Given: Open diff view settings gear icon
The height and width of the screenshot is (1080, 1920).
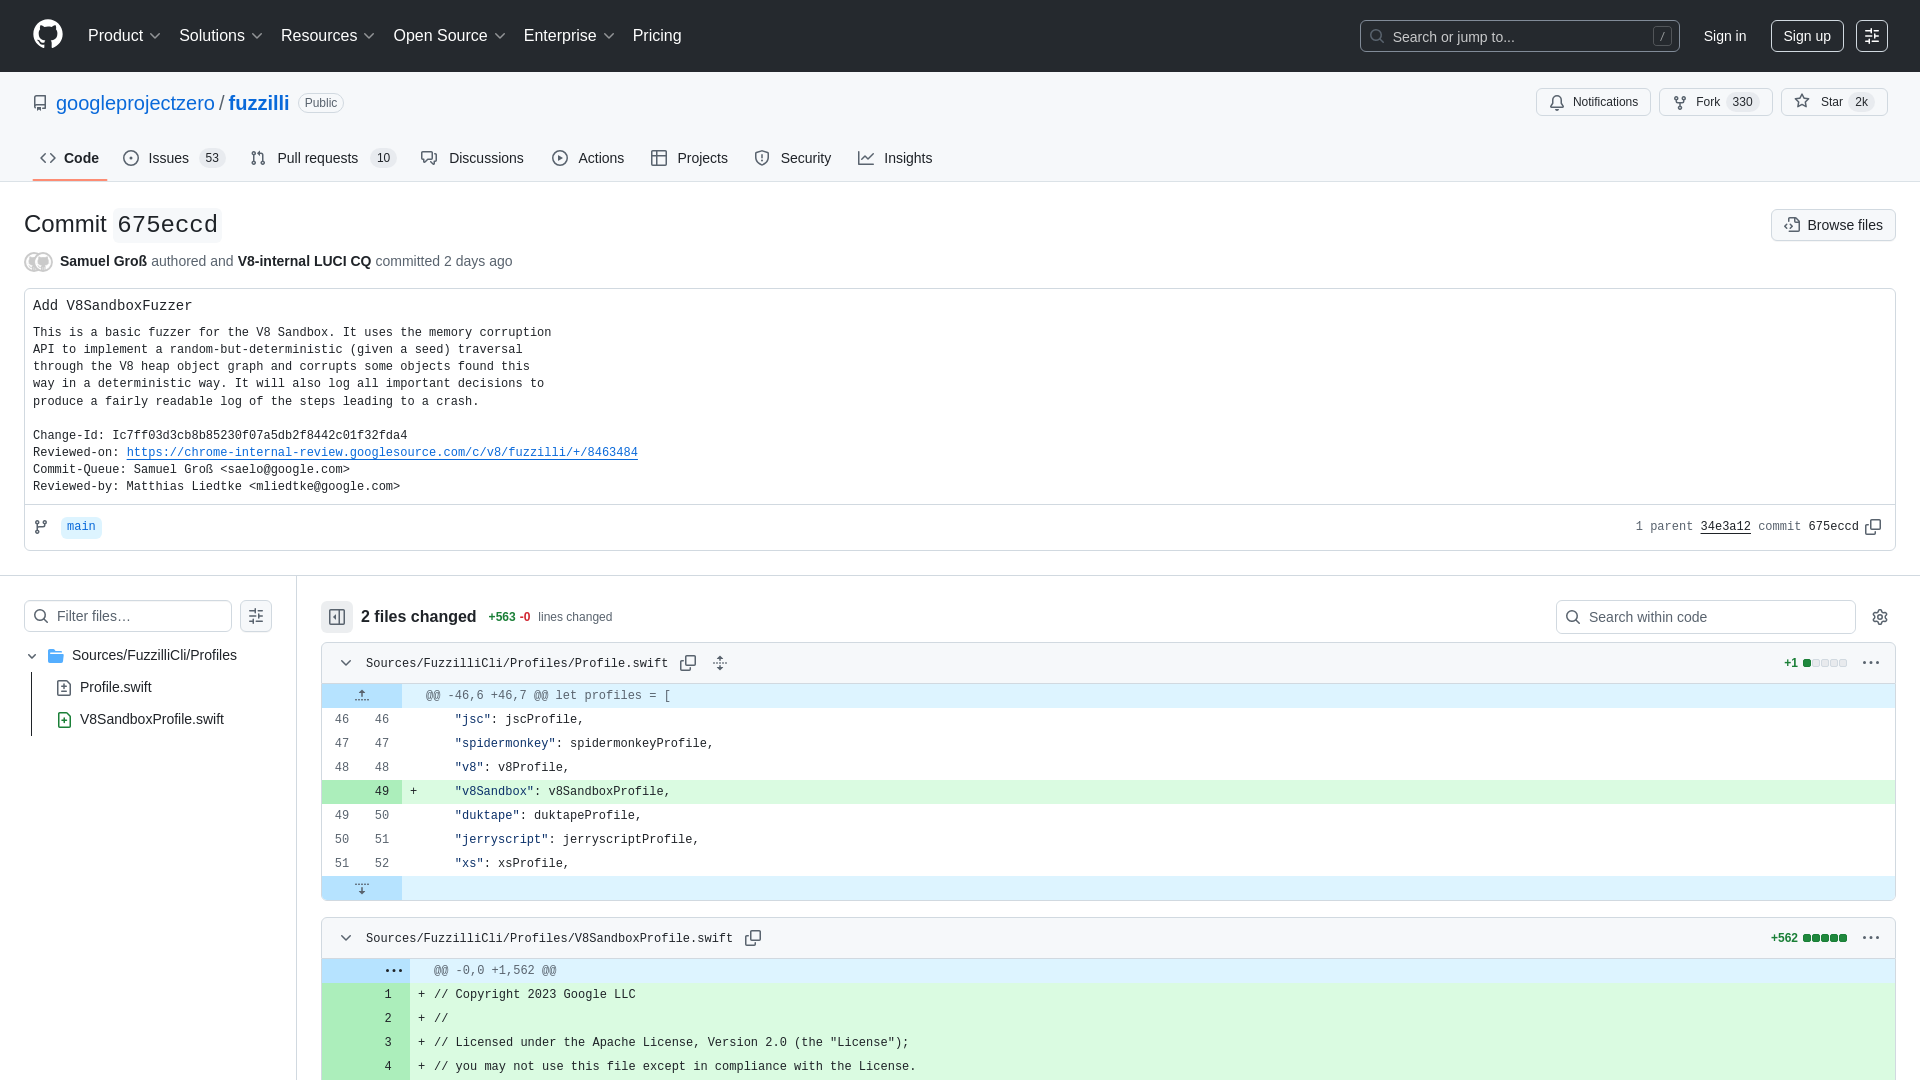Looking at the screenshot, I should coord(1880,617).
